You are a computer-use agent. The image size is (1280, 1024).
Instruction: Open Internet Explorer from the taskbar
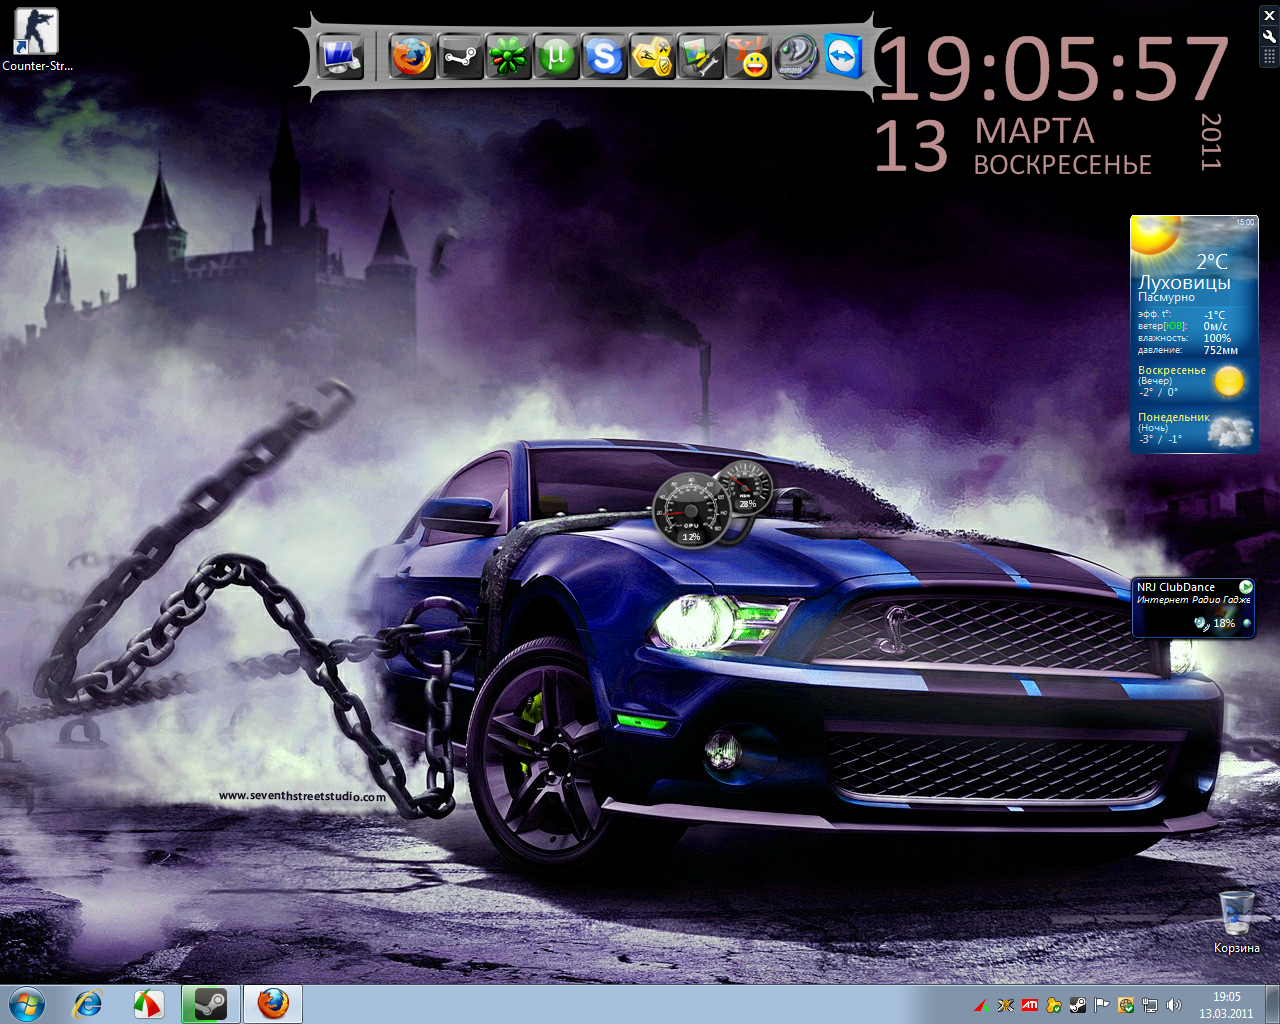coord(88,1004)
